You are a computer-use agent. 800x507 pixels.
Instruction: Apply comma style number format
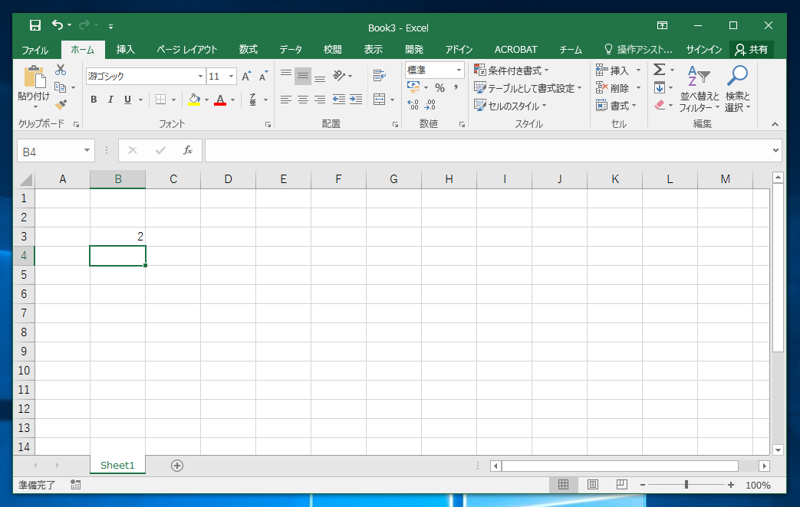coord(456,88)
